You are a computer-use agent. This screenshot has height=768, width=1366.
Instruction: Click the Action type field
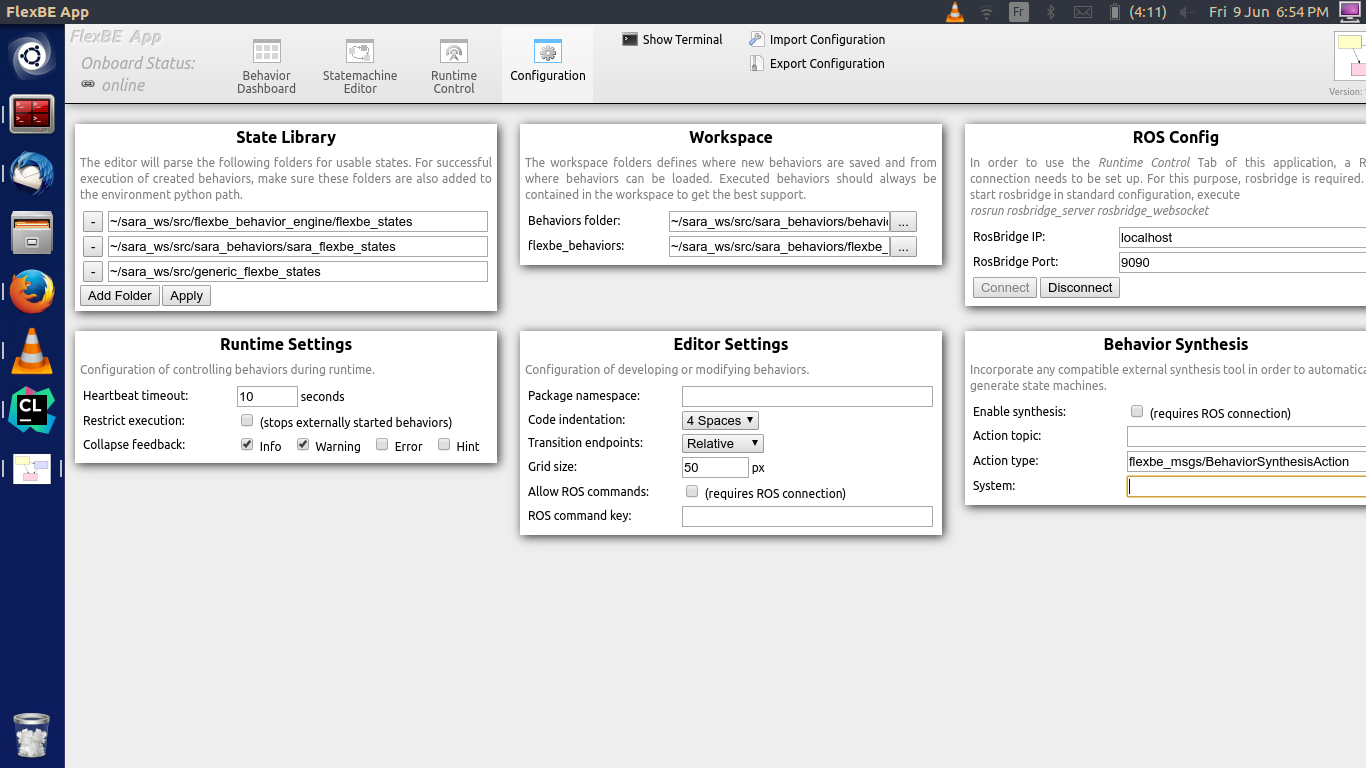[1246, 461]
